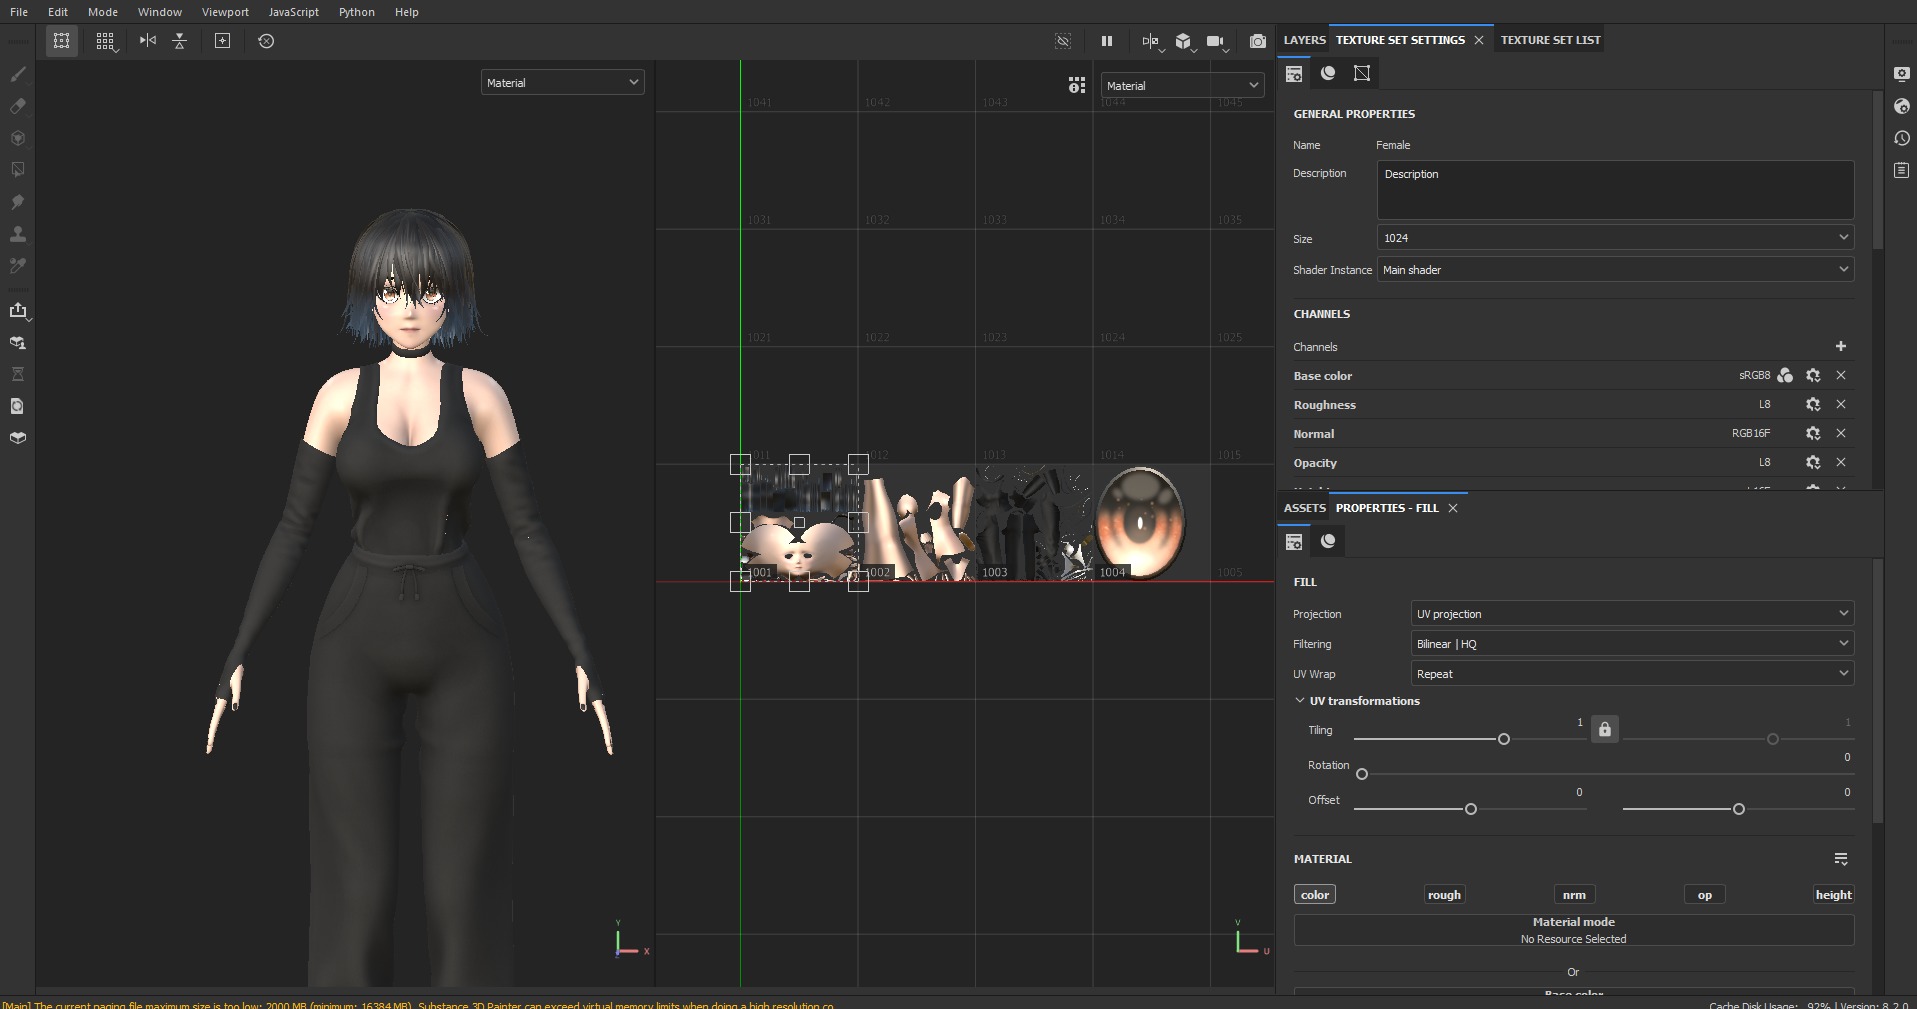Screen dimensions: 1917x1009
Task: Select the Material picker eyedropper tool
Action: tap(18, 266)
